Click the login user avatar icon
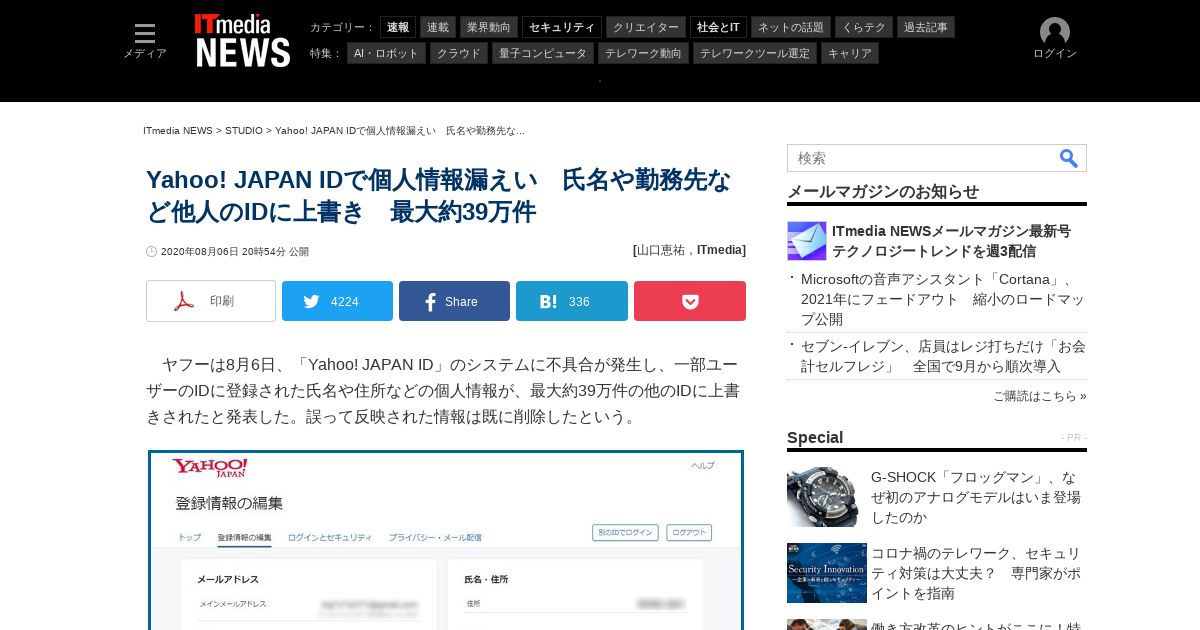 [x=1055, y=32]
